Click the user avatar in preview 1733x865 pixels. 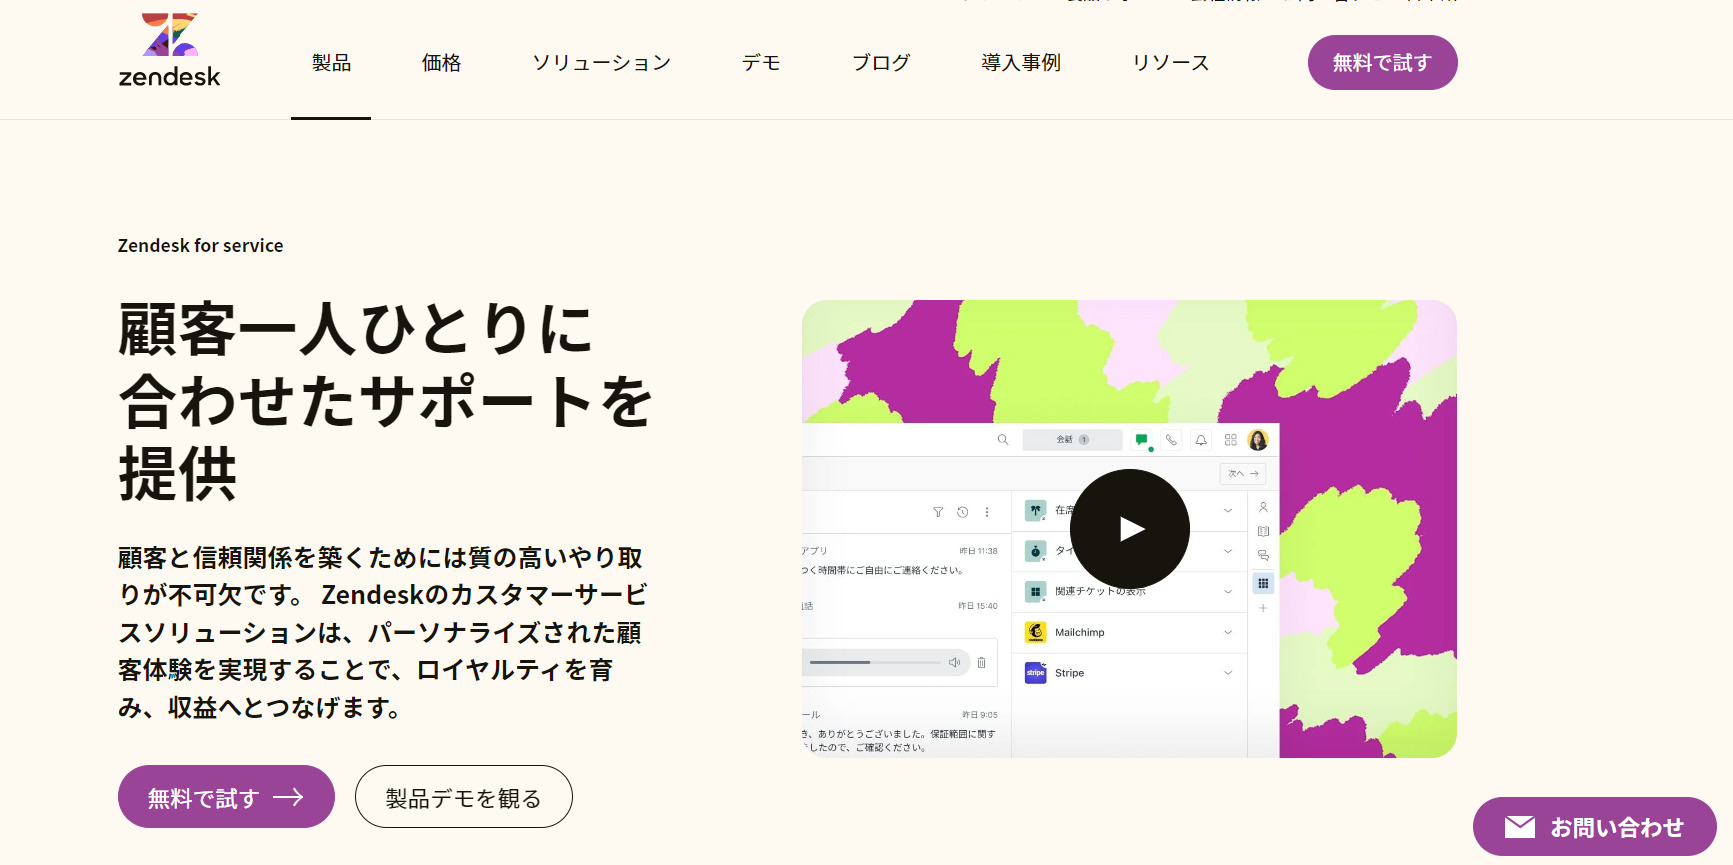[1258, 440]
